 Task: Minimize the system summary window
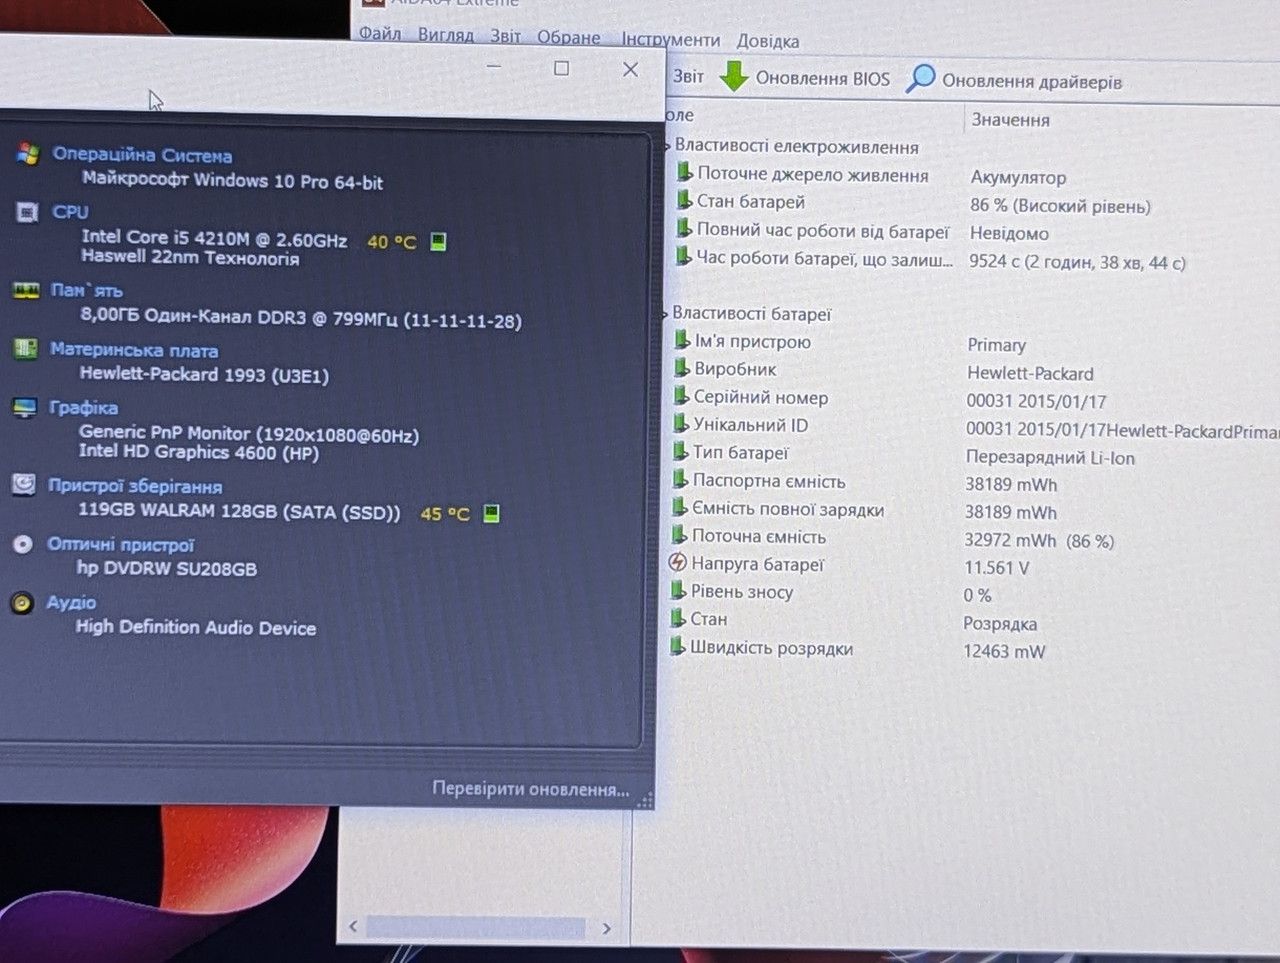click(493, 67)
